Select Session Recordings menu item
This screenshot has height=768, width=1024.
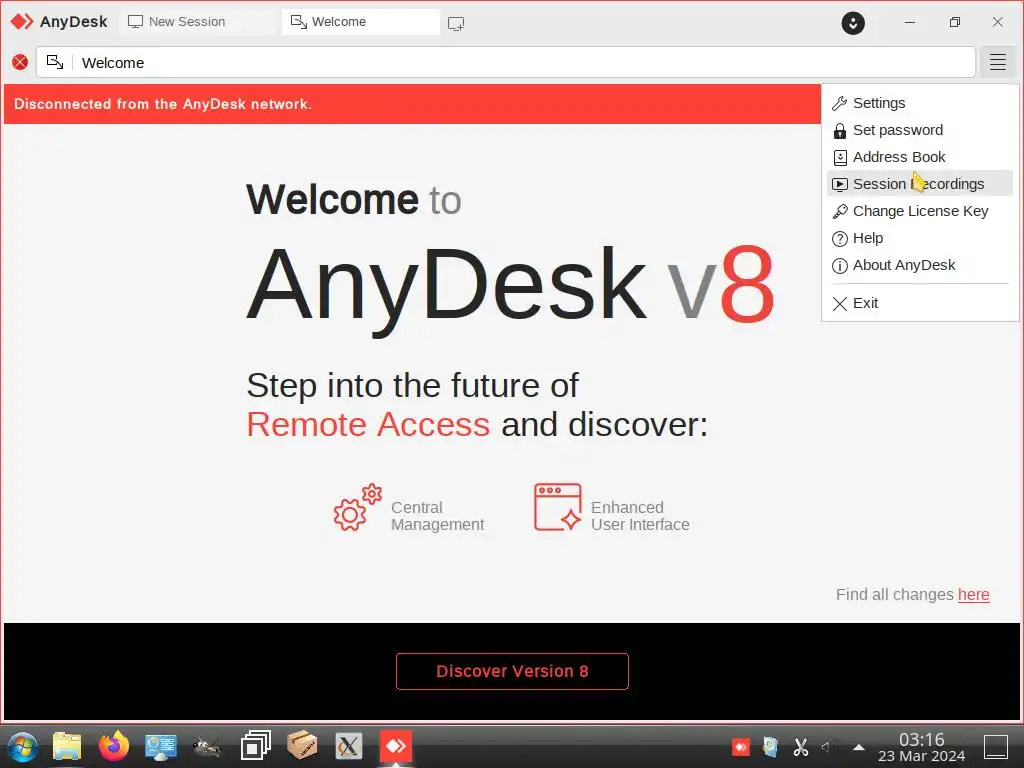tap(920, 184)
